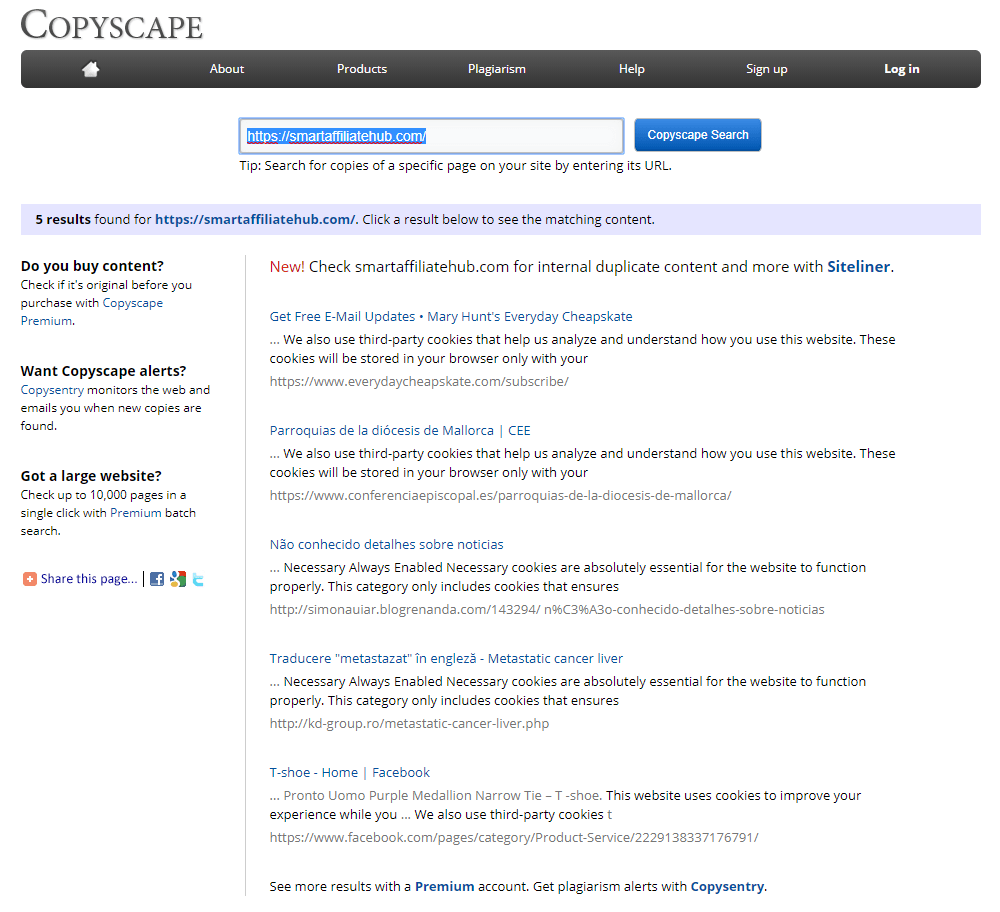Screen dimensions: 1000x912
Task: Click the Share this page link
Action: tap(89, 579)
